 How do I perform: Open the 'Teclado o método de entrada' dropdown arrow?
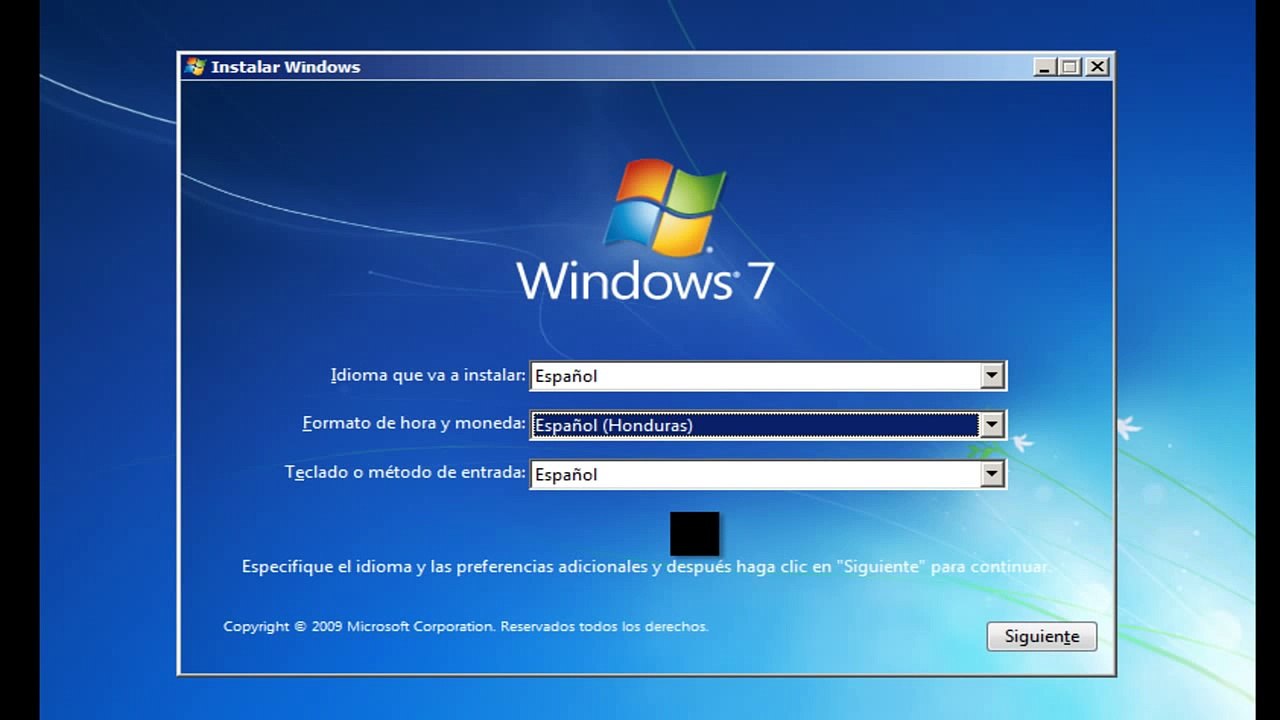(x=991, y=474)
